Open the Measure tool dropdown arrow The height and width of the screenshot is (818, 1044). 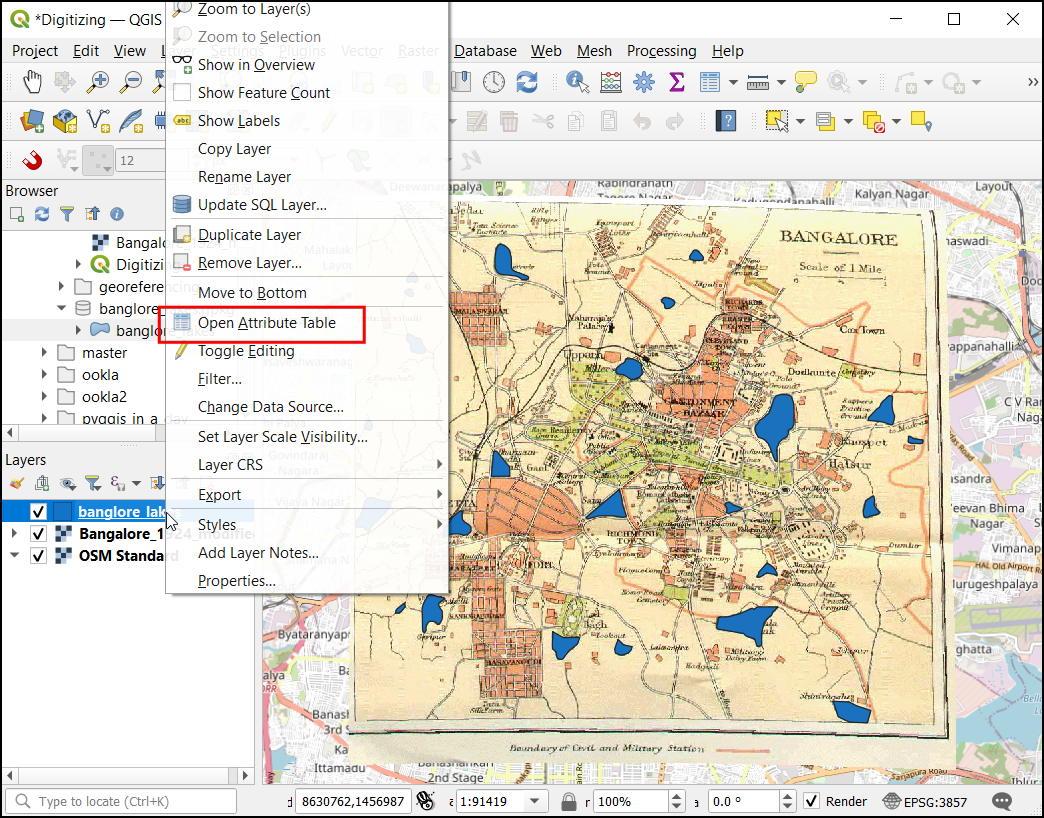tap(782, 83)
